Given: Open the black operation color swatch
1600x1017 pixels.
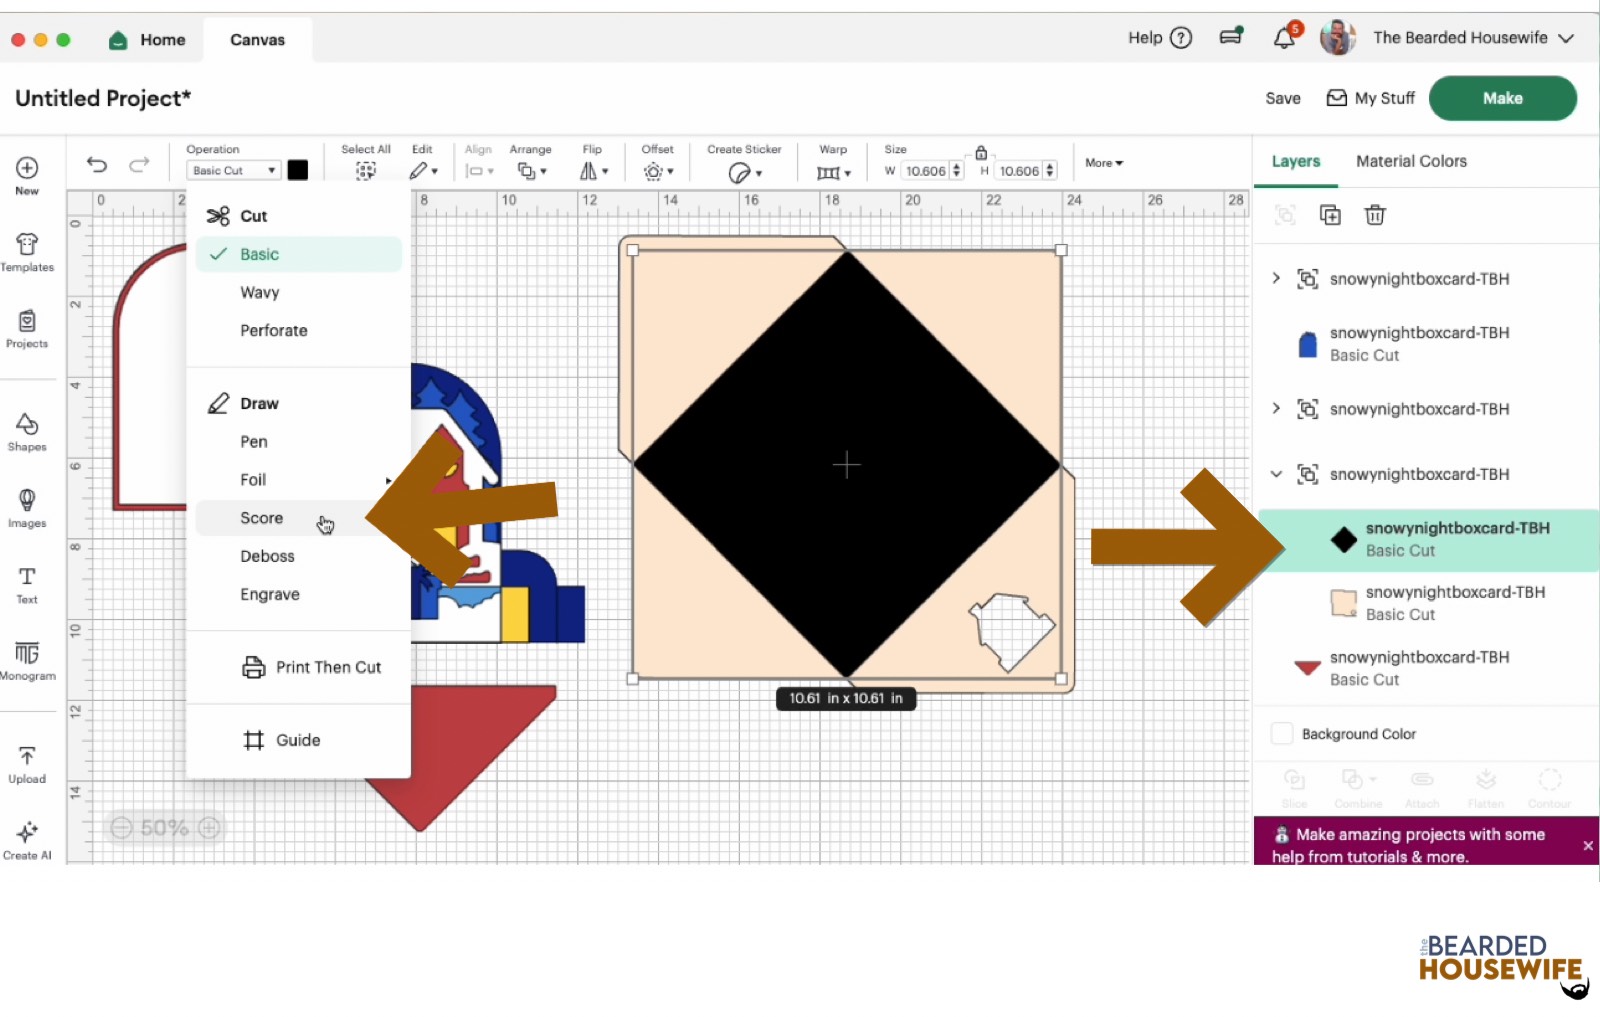Looking at the screenshot, I should coord(298,170).
